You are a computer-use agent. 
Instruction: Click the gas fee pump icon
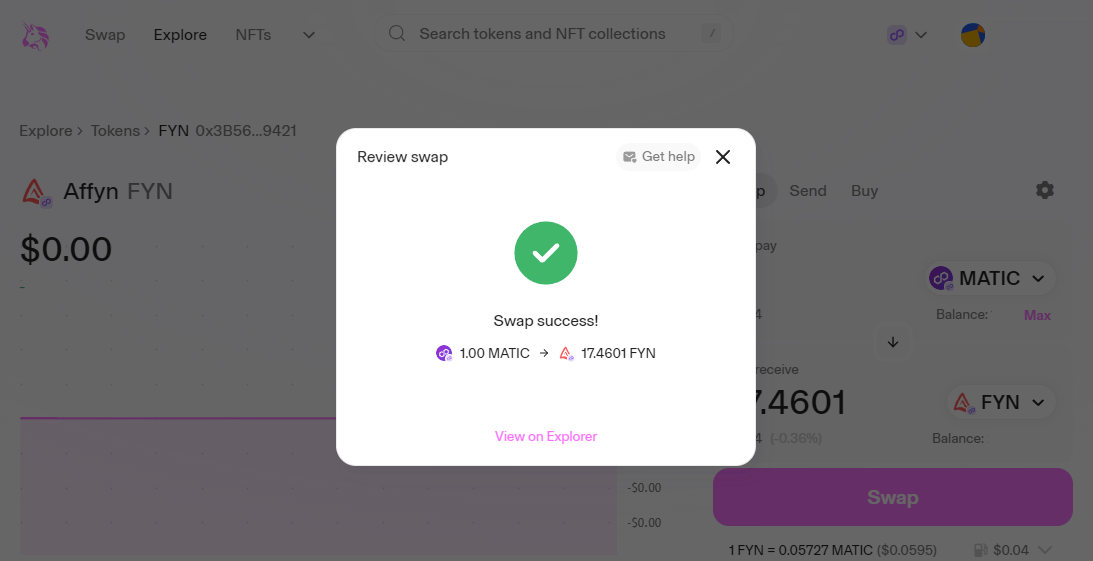tap(982, 549)
